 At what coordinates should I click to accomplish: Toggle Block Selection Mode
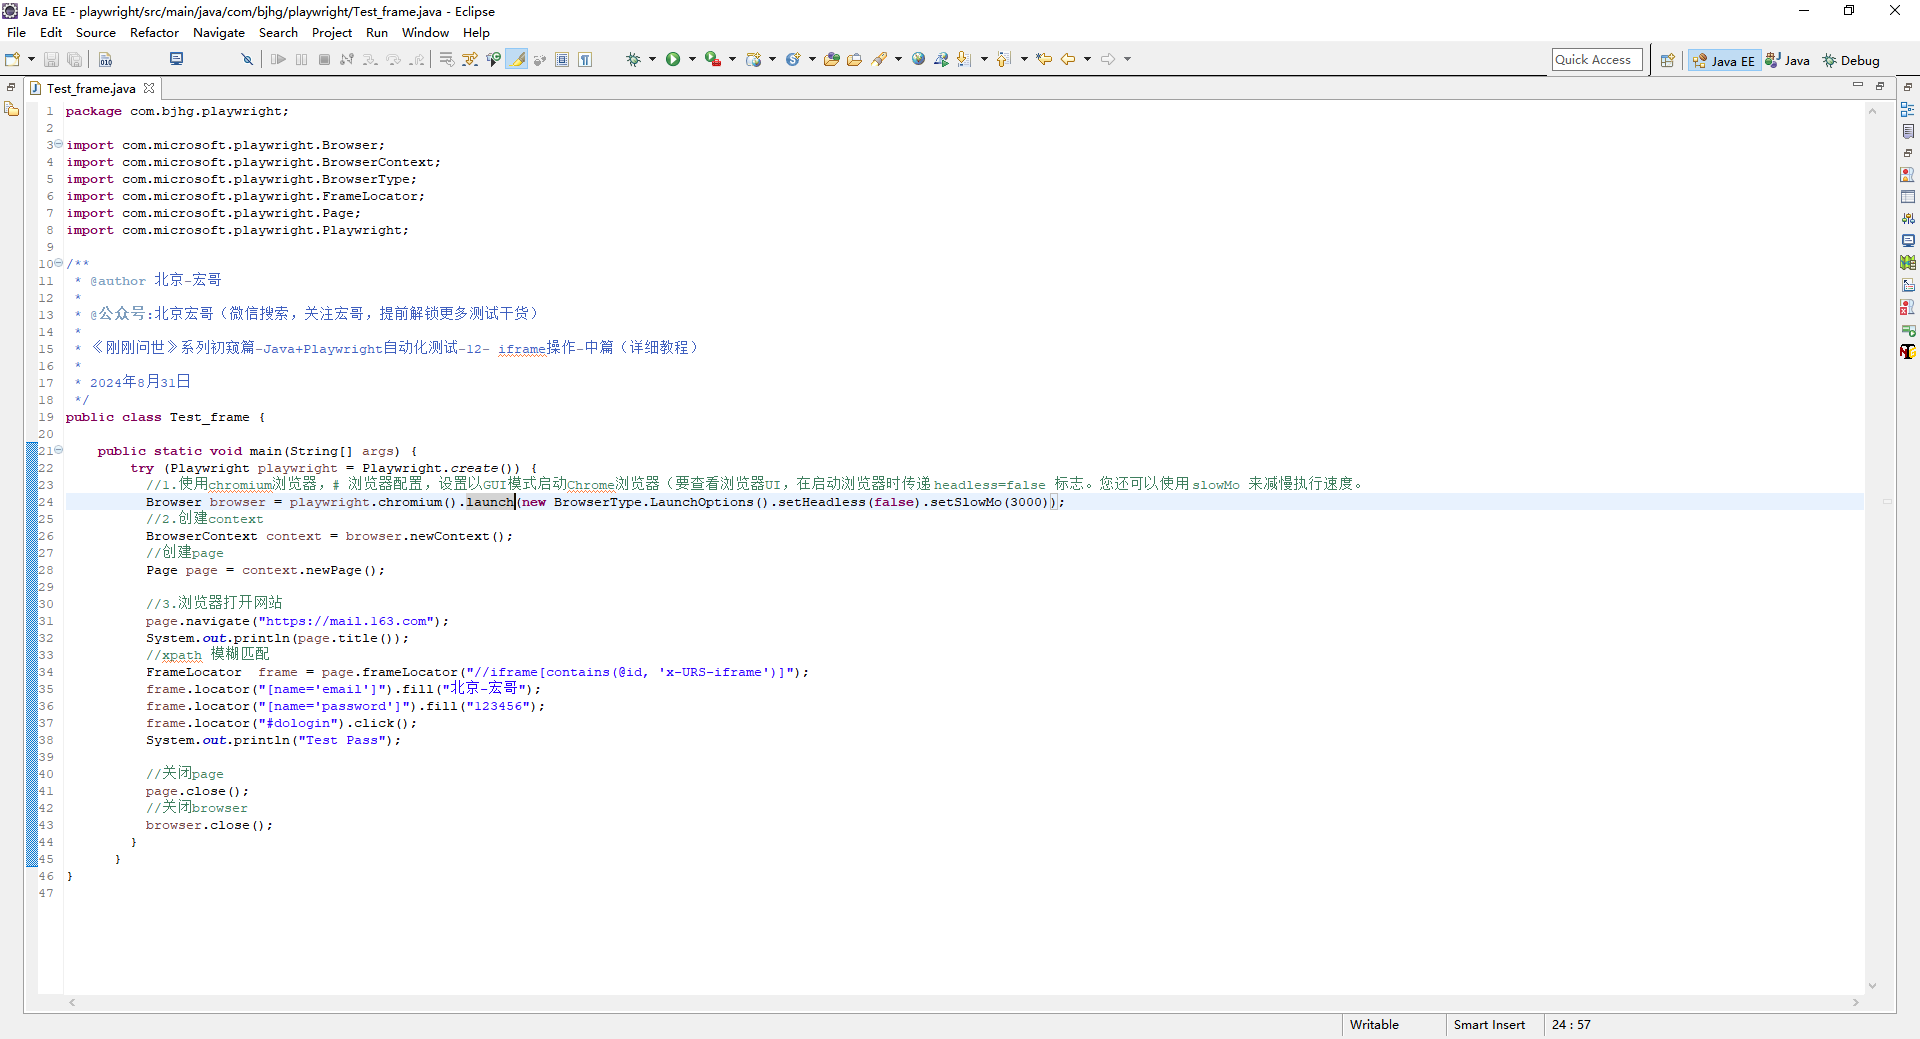coord(562,60)
